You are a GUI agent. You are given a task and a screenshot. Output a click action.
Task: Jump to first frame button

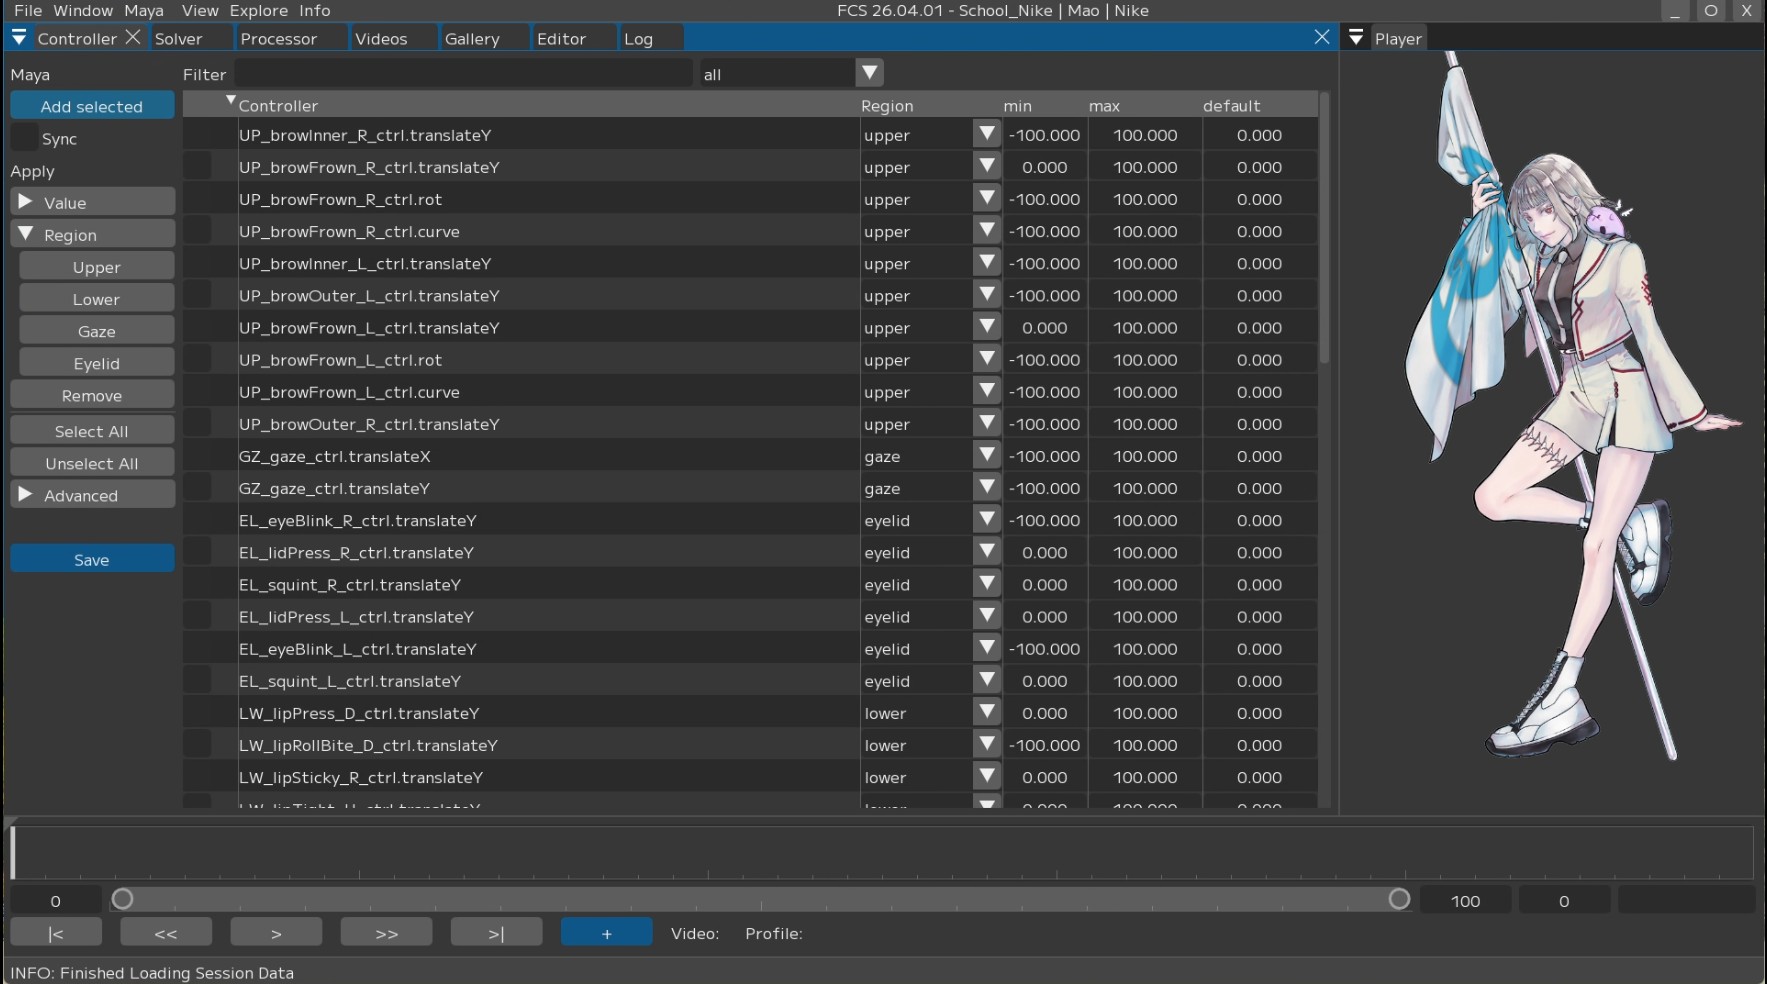[56, 933]
